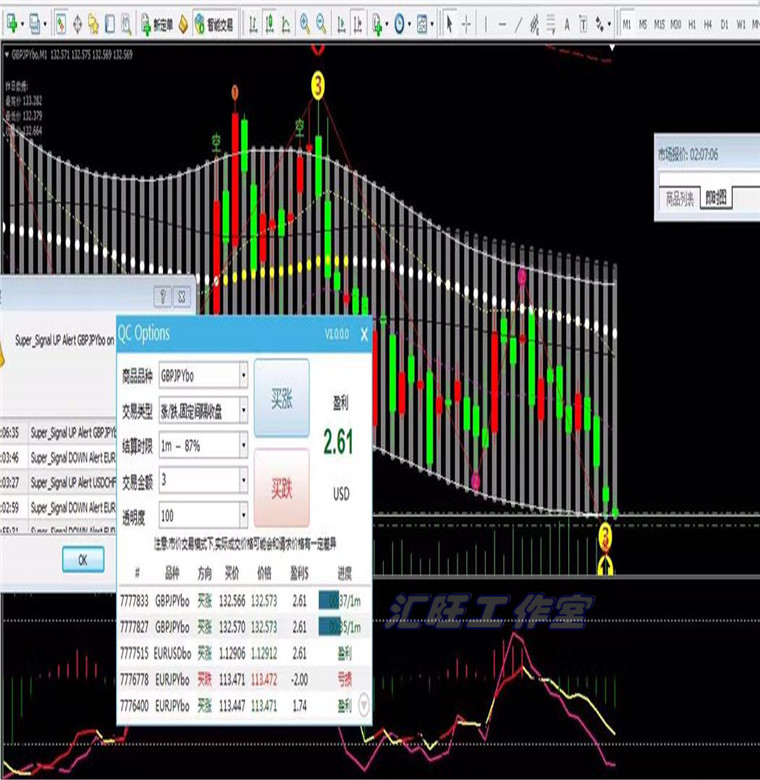Toggle the Navigator star-folder icon
The image size is (760, 780).
[93, 23]
